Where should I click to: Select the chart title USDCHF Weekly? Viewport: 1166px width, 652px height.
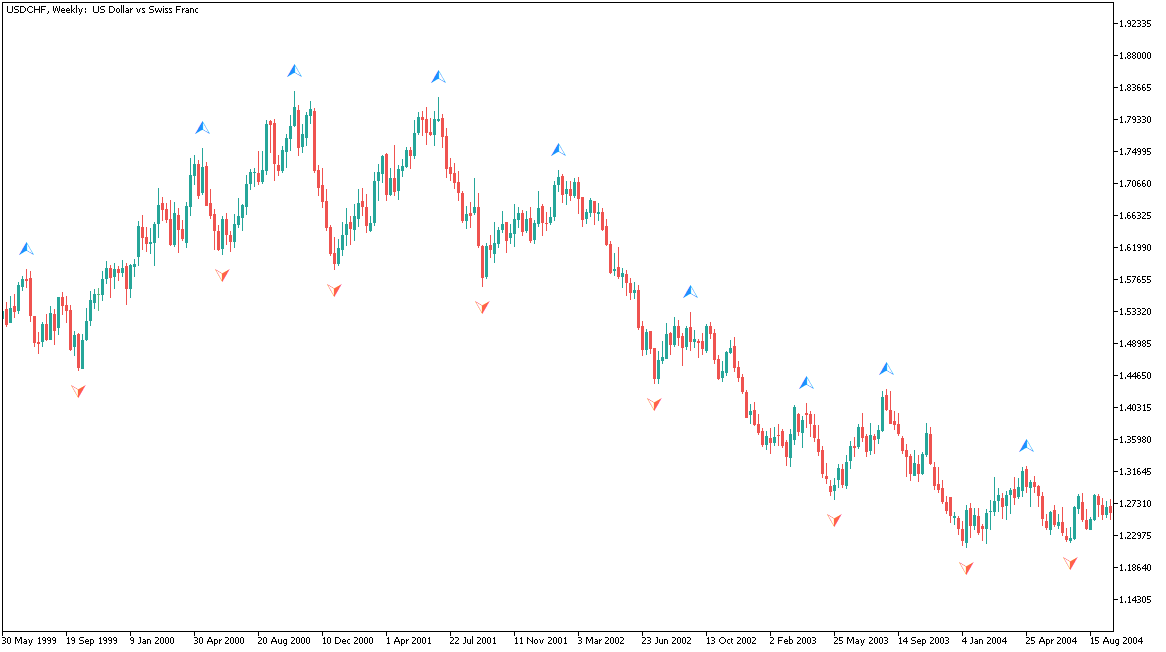[100, 10]
